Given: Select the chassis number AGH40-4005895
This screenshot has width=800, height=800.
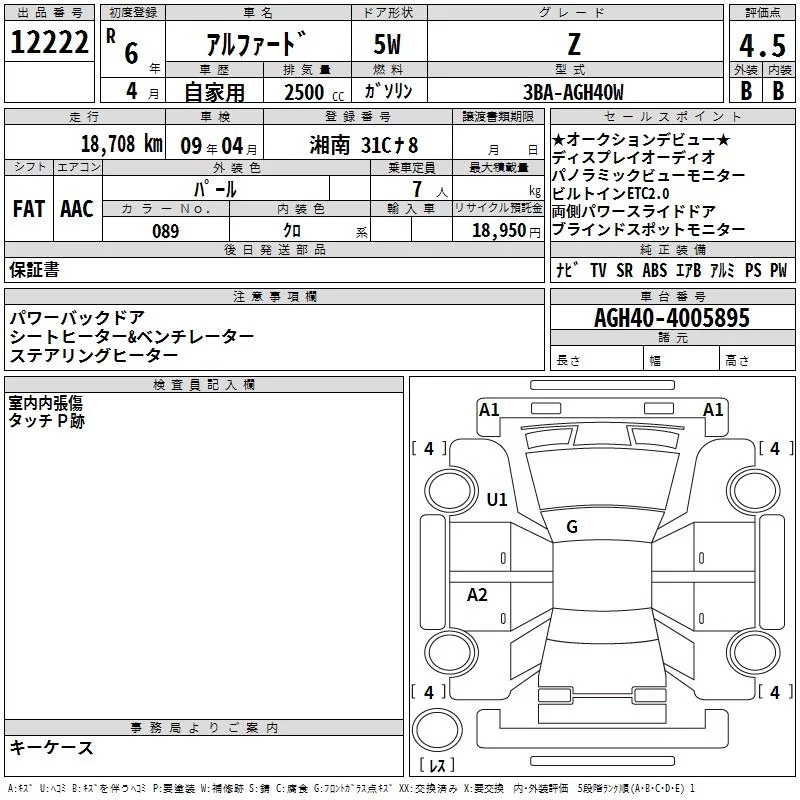Looking at the screenshot, I should click(x=672, y=317).
